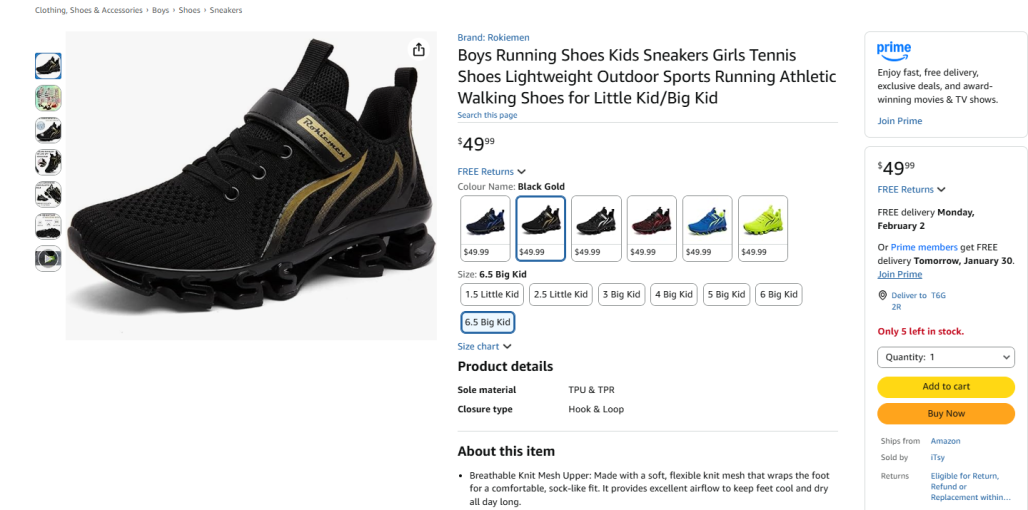The width and height of the screenshot is (1028, 510).
Task: Click the Join Prime link under Prime logo
Action: pyautogui.click(x=899, y=121)
